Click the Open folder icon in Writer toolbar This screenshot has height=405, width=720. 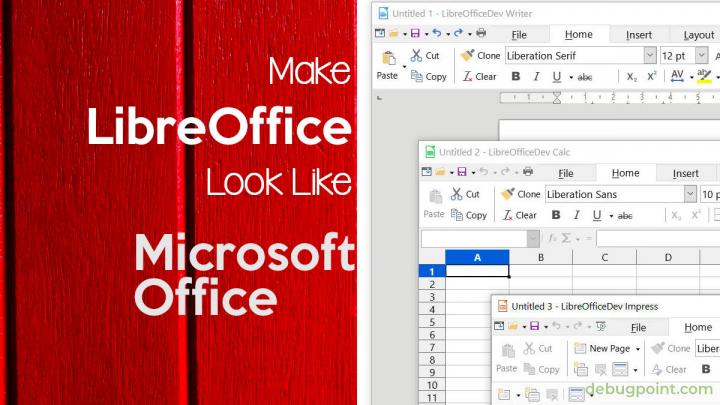click(x=394, y=33)
